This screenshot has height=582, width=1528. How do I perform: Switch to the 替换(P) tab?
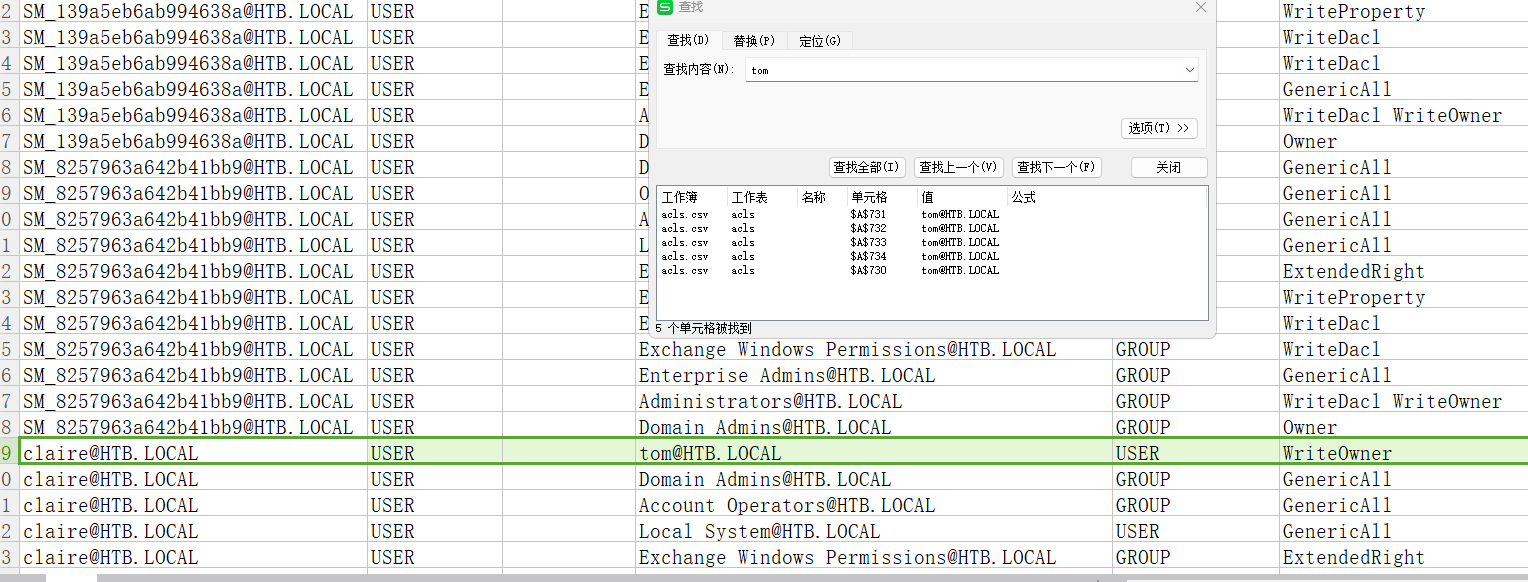coord(754,41)
